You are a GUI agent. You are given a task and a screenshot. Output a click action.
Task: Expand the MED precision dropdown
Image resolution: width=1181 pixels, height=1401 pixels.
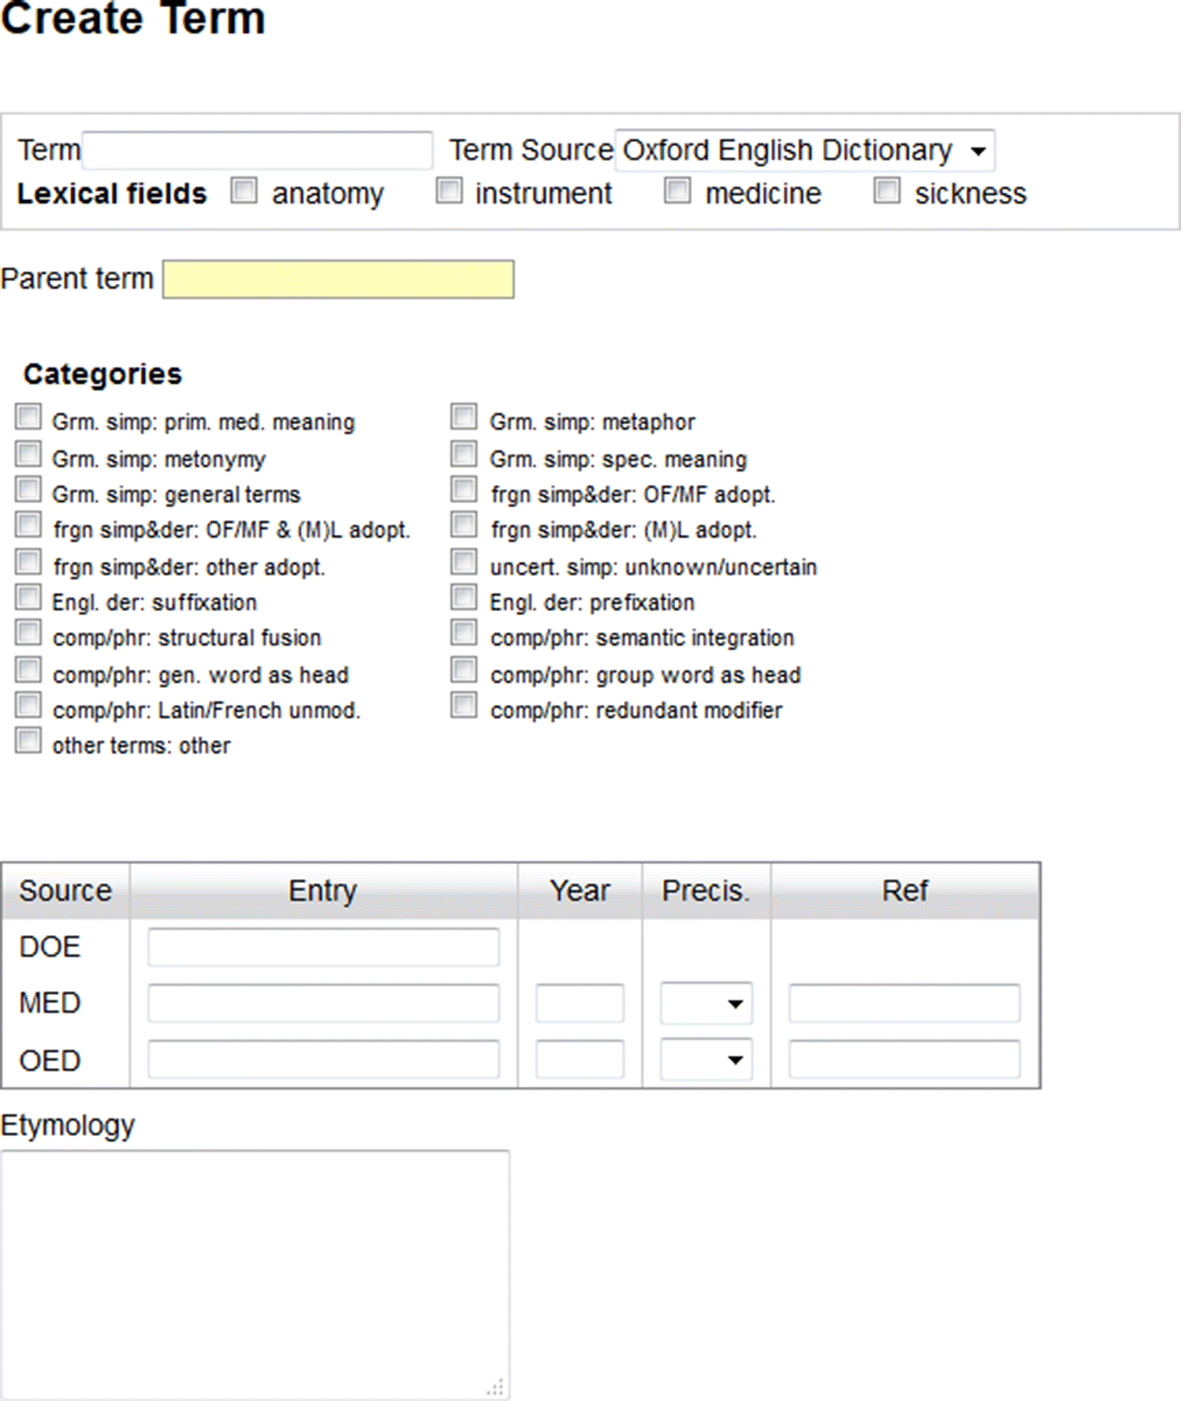coord(706,1003)
